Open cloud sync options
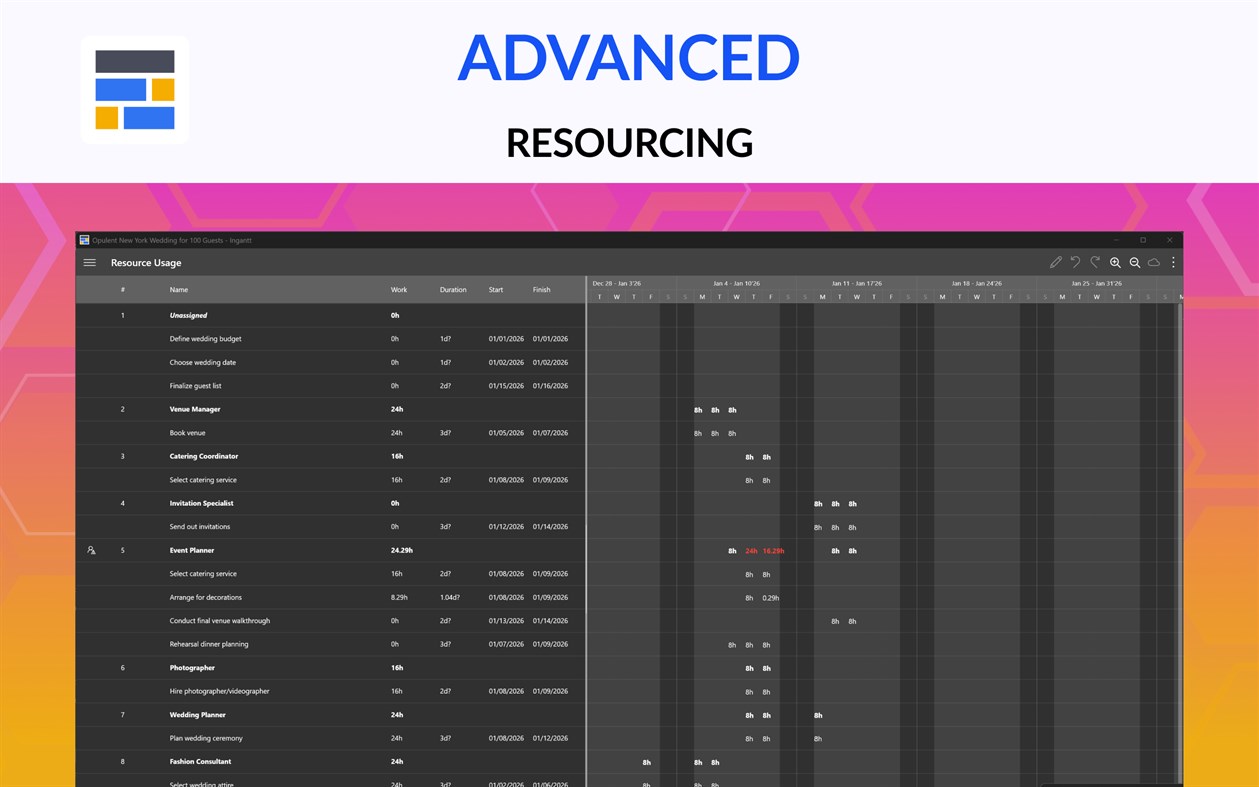 coord(1154,262)
